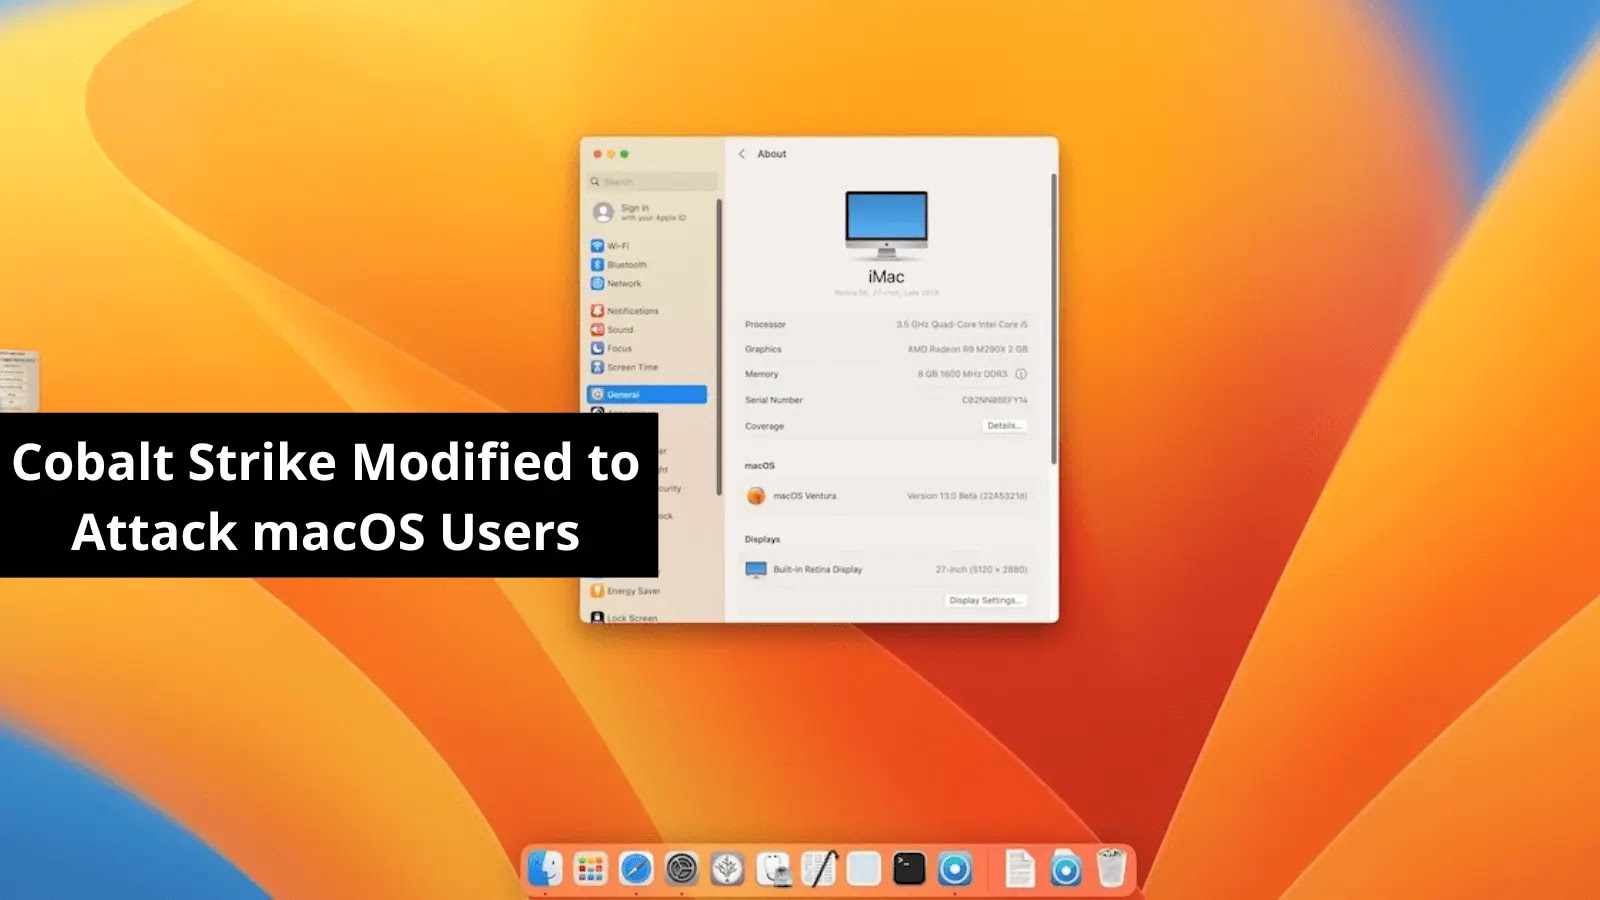This screenshot has width=1600, height=900.
Task: Click the sidebar vertical scrollbar
Action: click(x=719, y=348)
